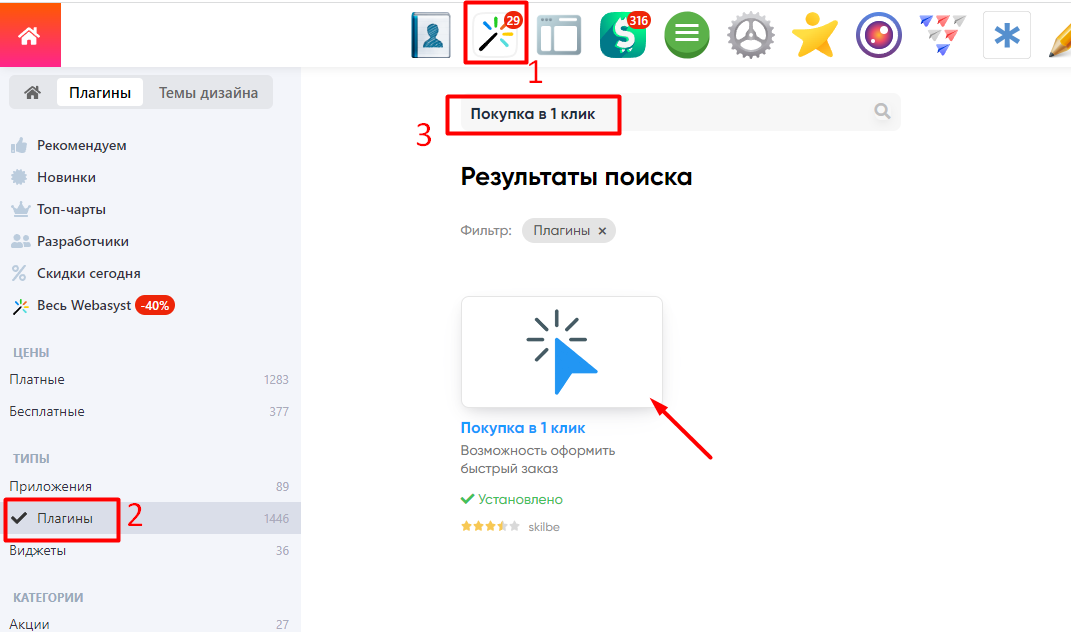Screen dimensions: 1071x632
Task: Launch the Installer app with 29 badge
Action: click(496, 36)
